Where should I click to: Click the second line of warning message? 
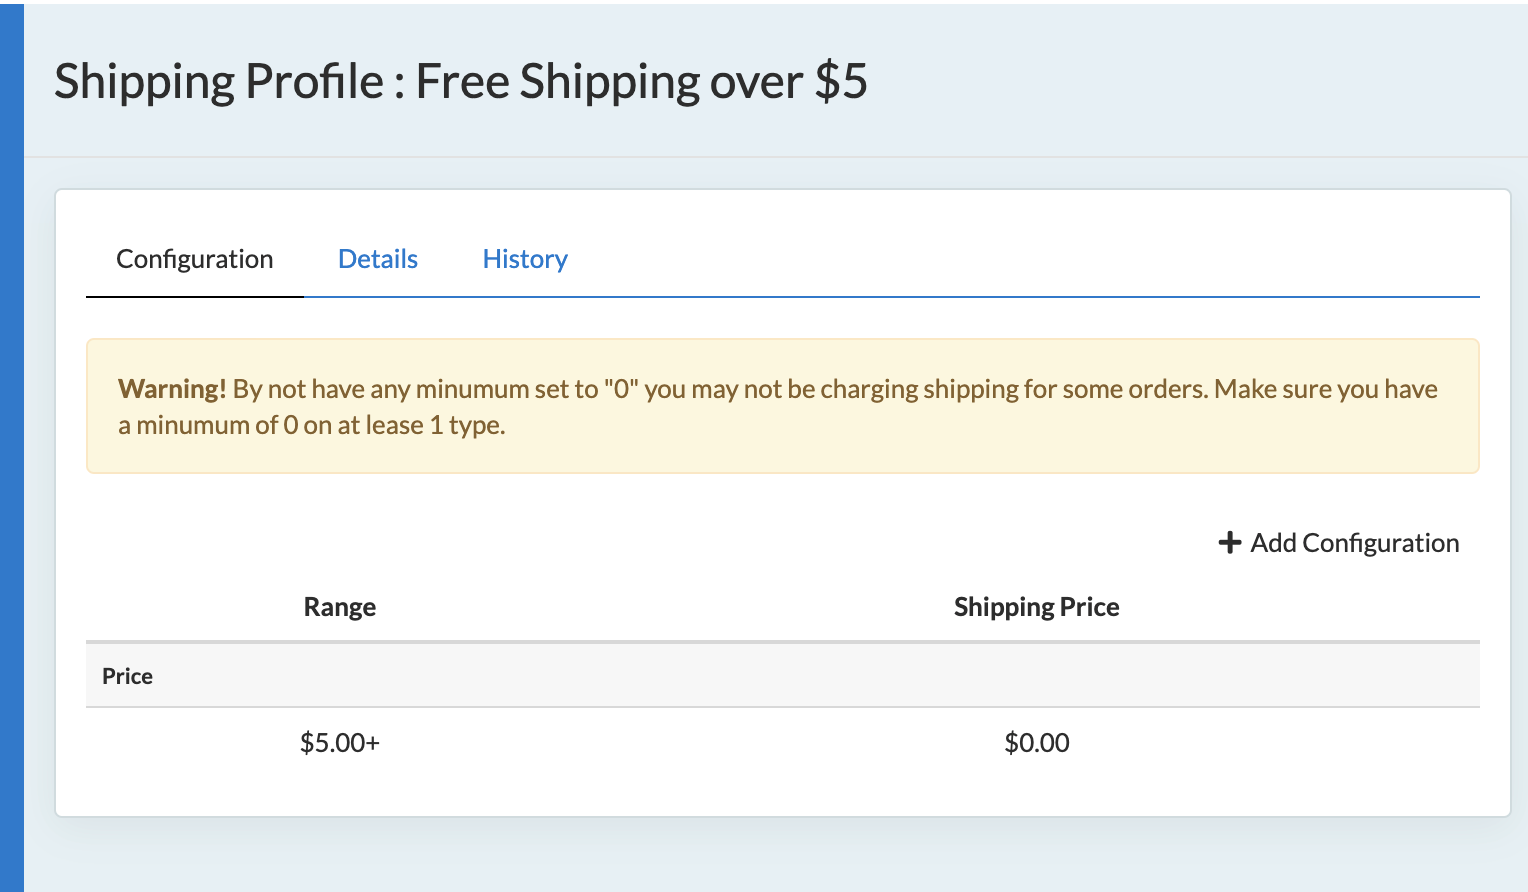312,425
